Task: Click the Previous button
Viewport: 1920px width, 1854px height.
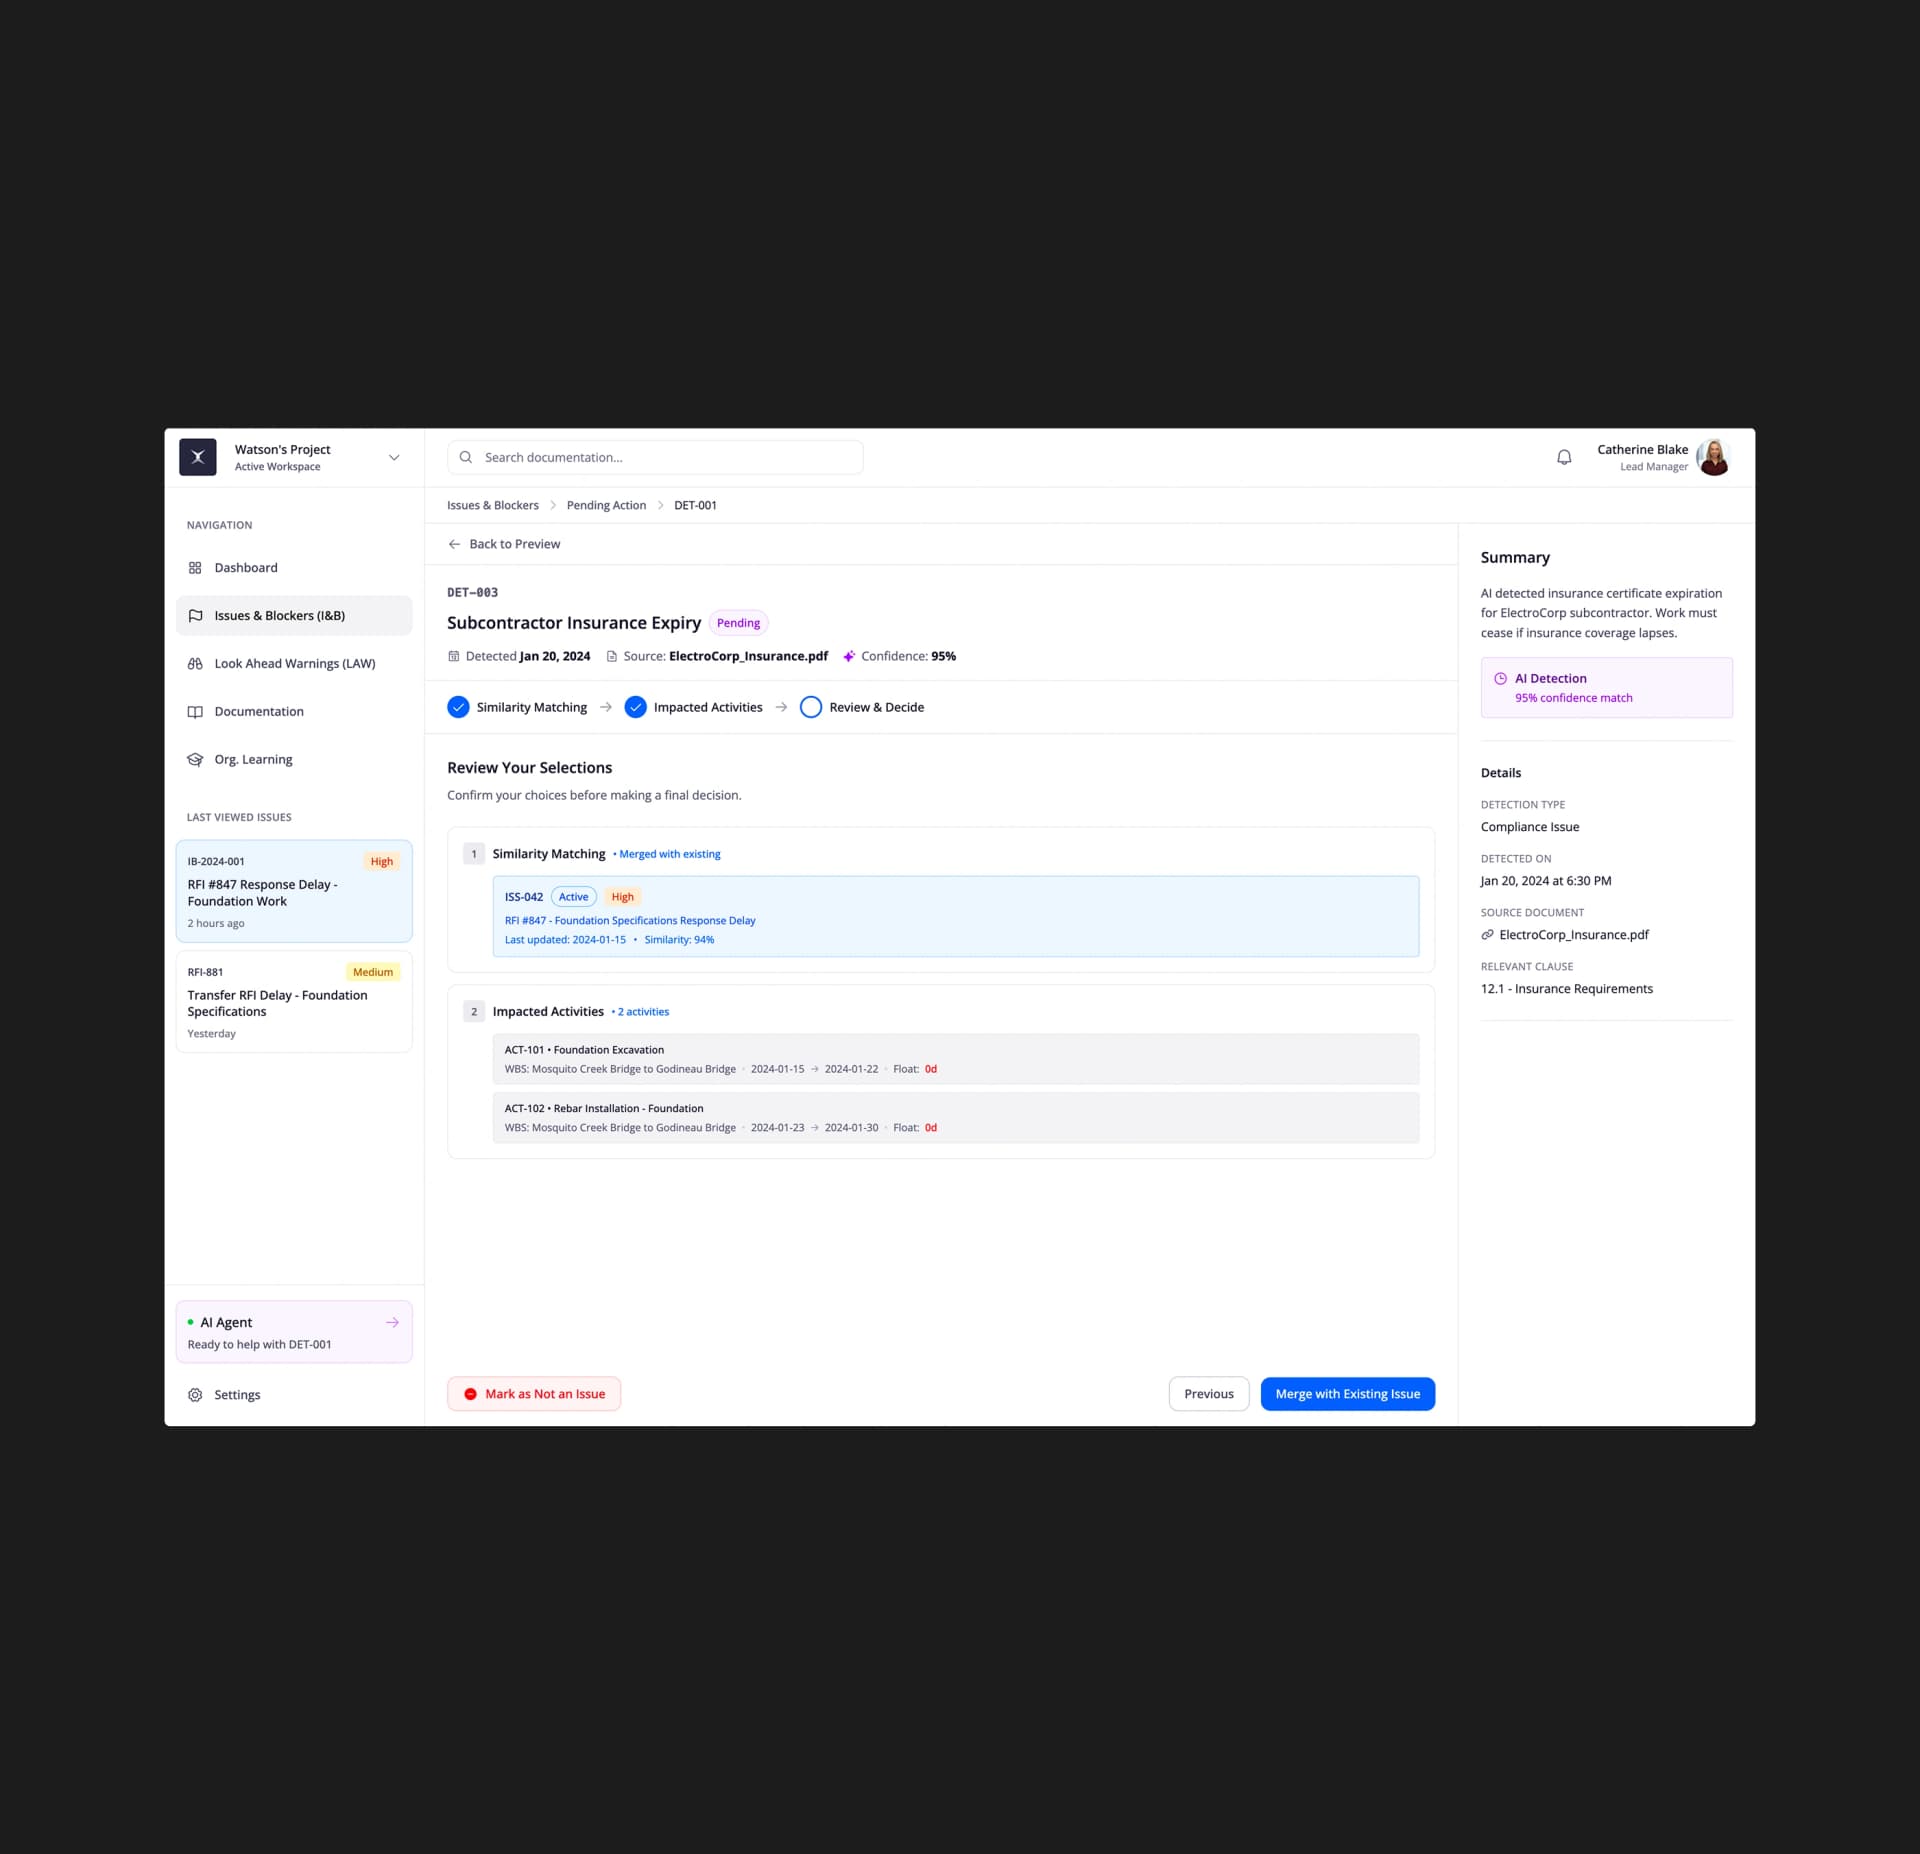Action: click(x=1208, y=1394)
